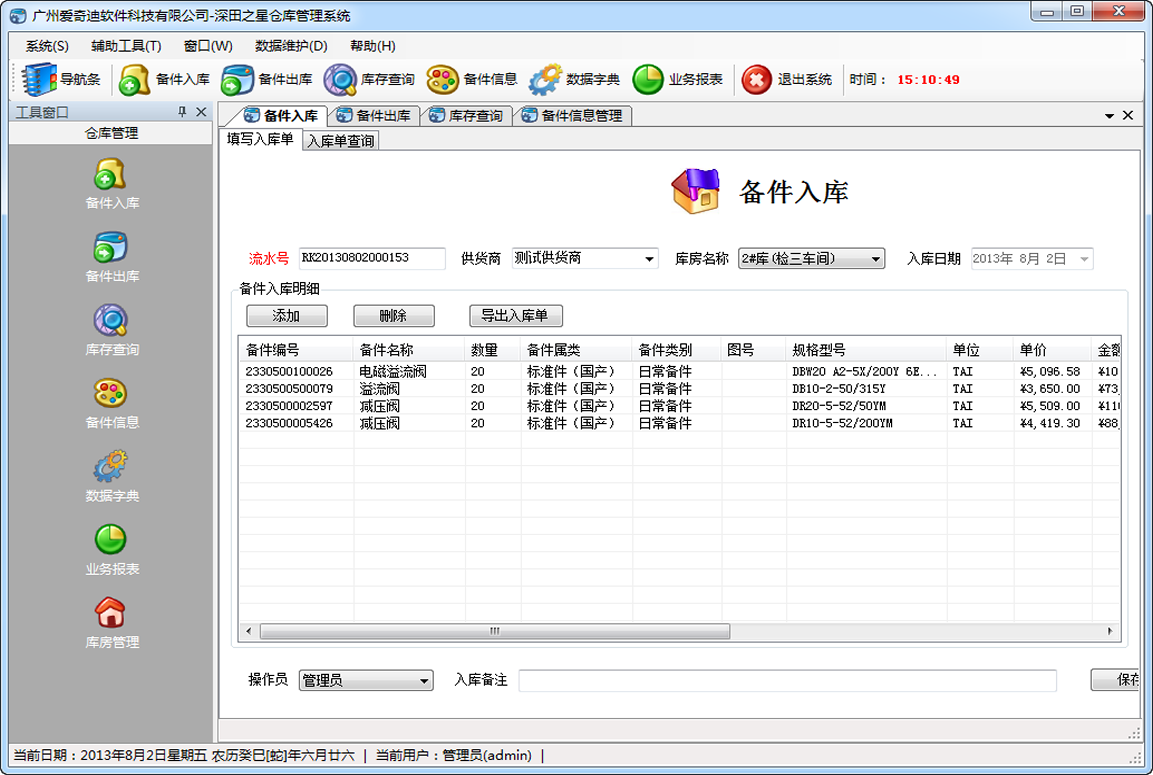The image size is (1153, 775).
Task: Open the 库房名称 combo box
Action: 876,259
